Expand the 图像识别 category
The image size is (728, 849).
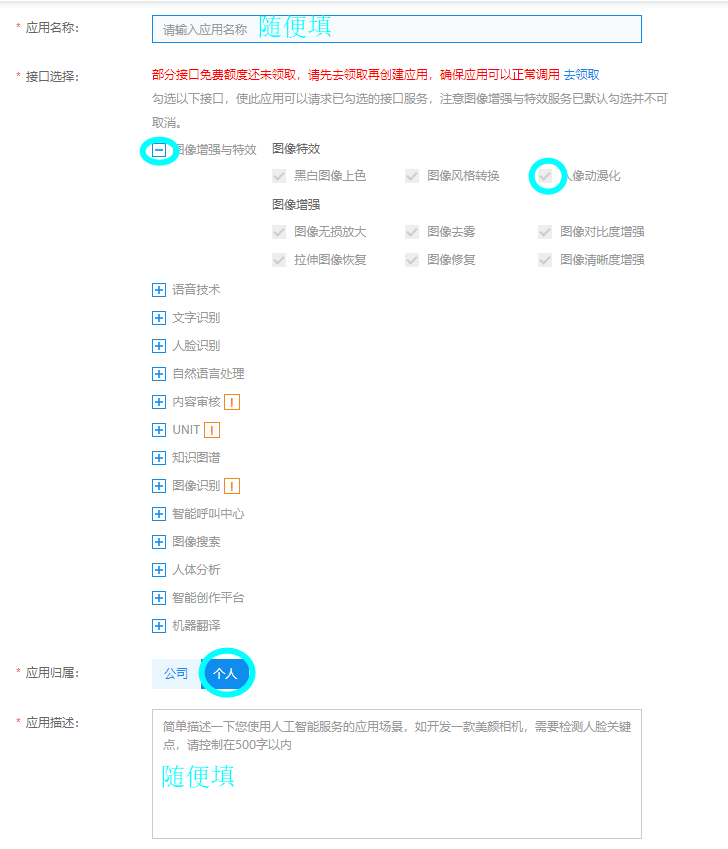[159, 486]
